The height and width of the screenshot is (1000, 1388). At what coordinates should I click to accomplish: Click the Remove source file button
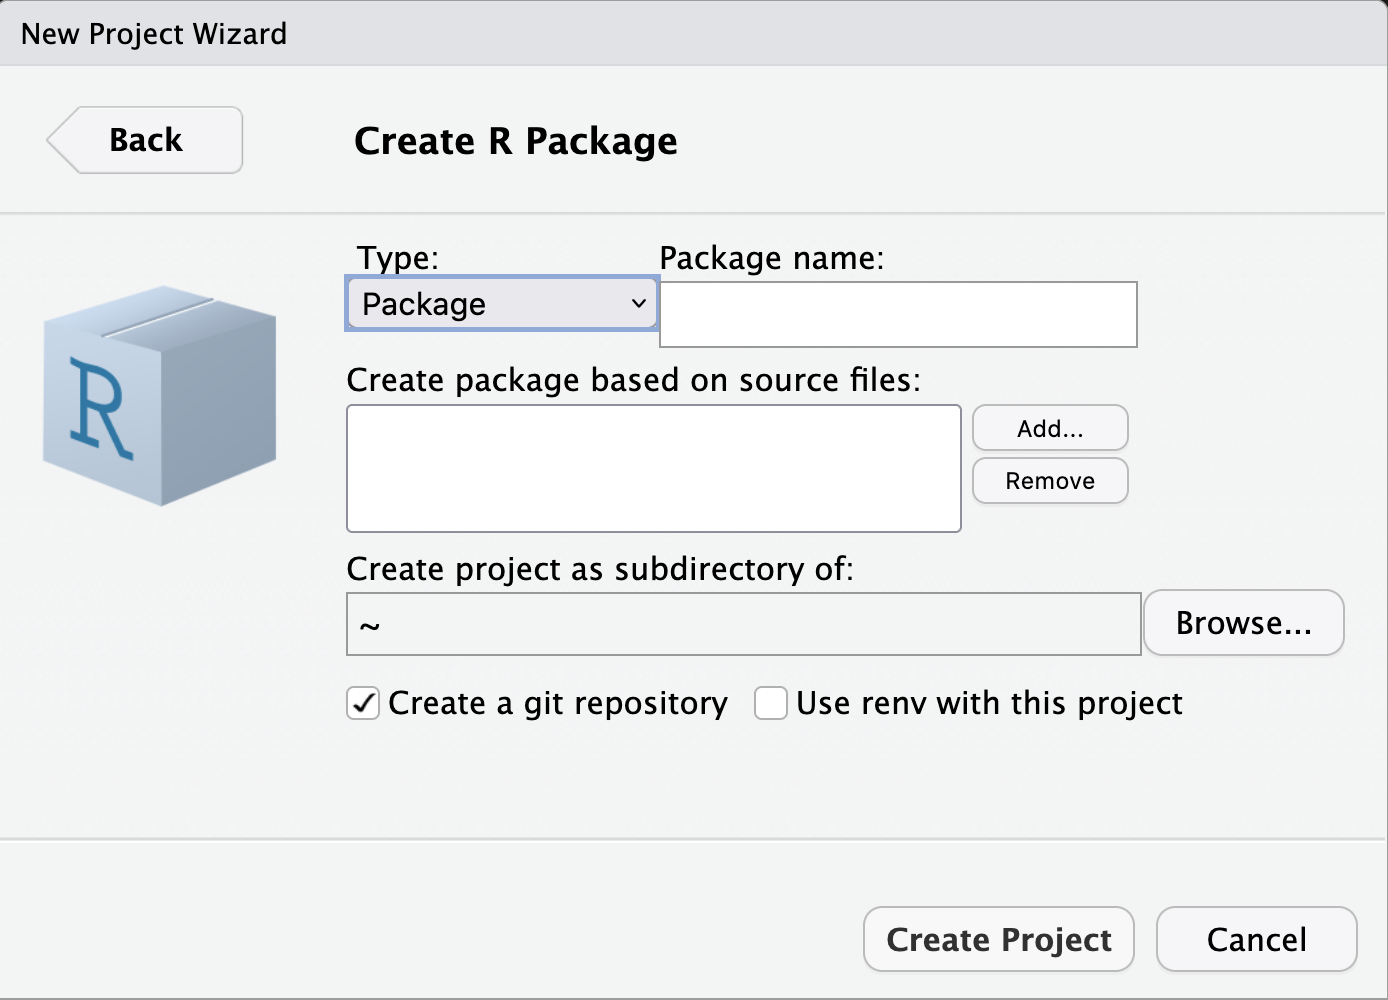[1050, 481]
